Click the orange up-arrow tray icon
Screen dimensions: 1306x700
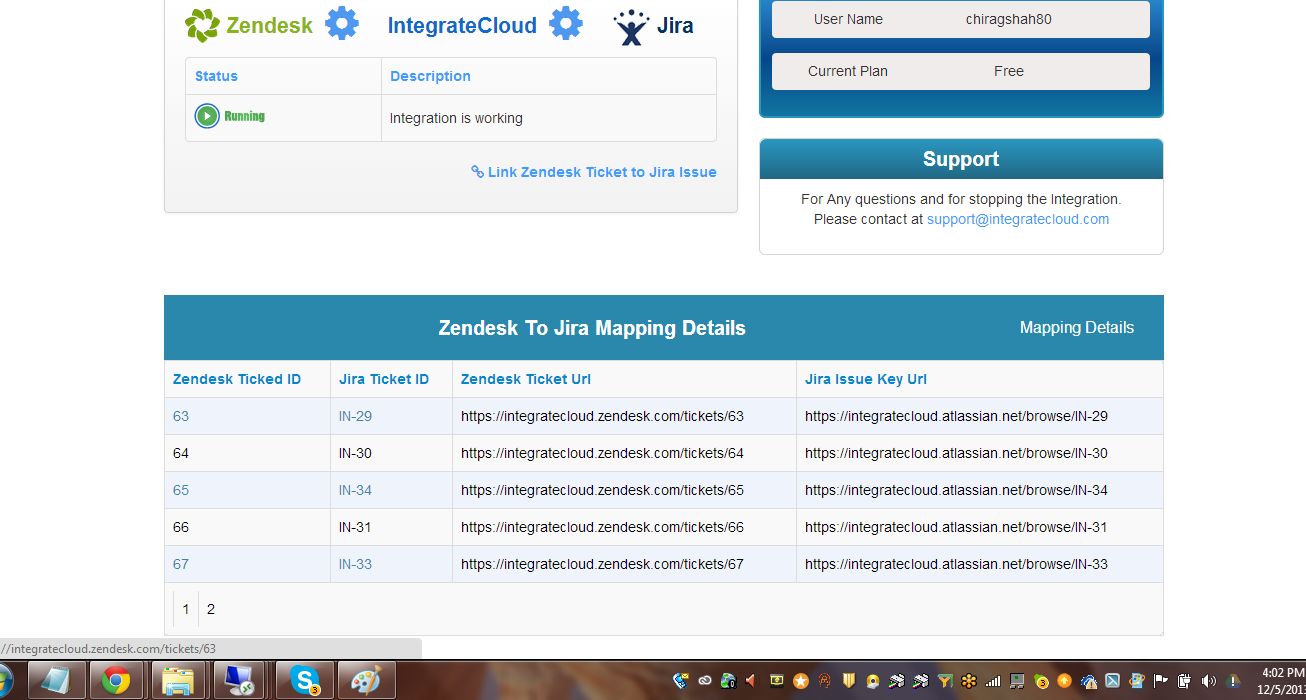[1064, 681]
